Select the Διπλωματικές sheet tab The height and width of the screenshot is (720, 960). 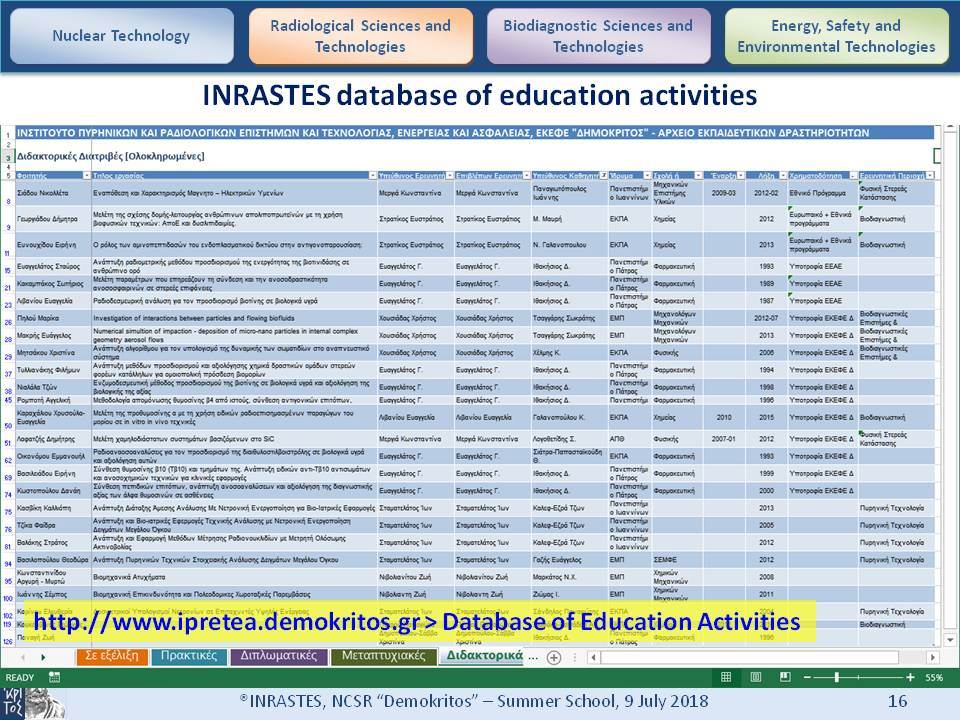coord(279,656)
